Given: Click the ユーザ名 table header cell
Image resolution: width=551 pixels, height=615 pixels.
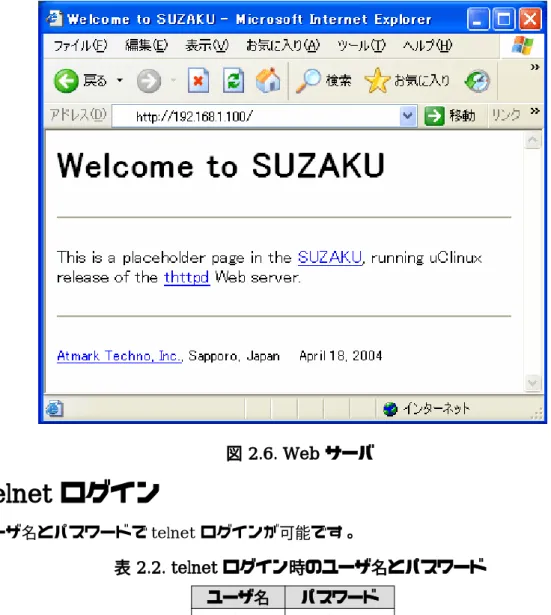Looking at the screenshot, I should point(238,597).
